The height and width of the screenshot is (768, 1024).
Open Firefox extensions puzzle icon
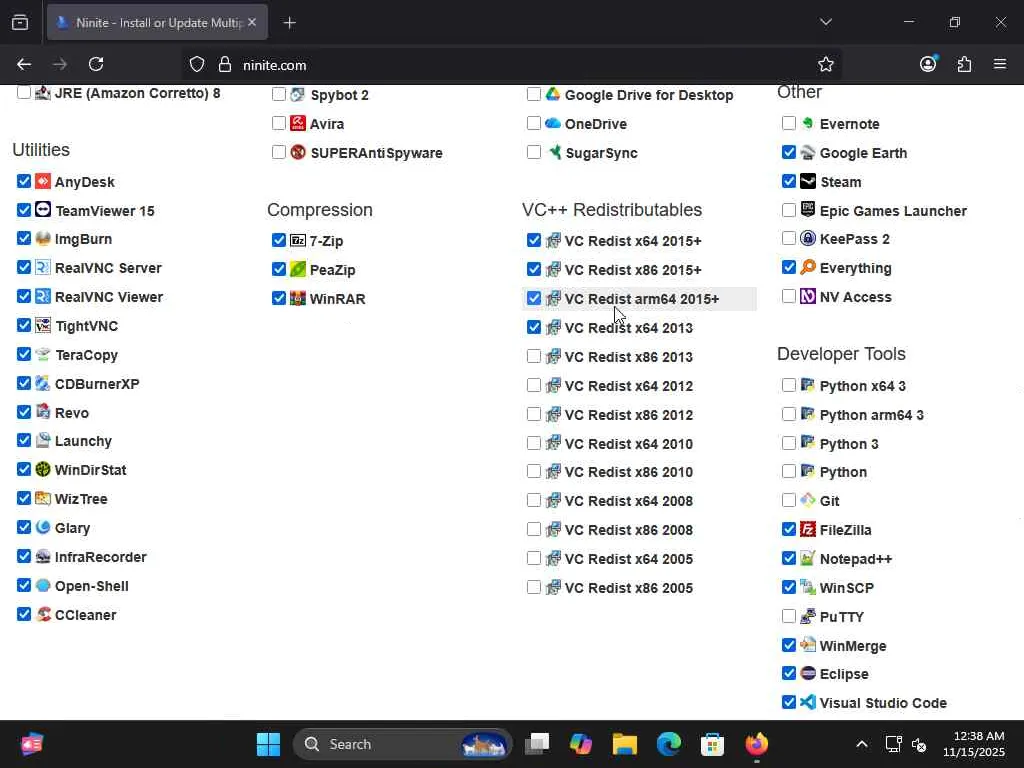[x=964, y=64]
